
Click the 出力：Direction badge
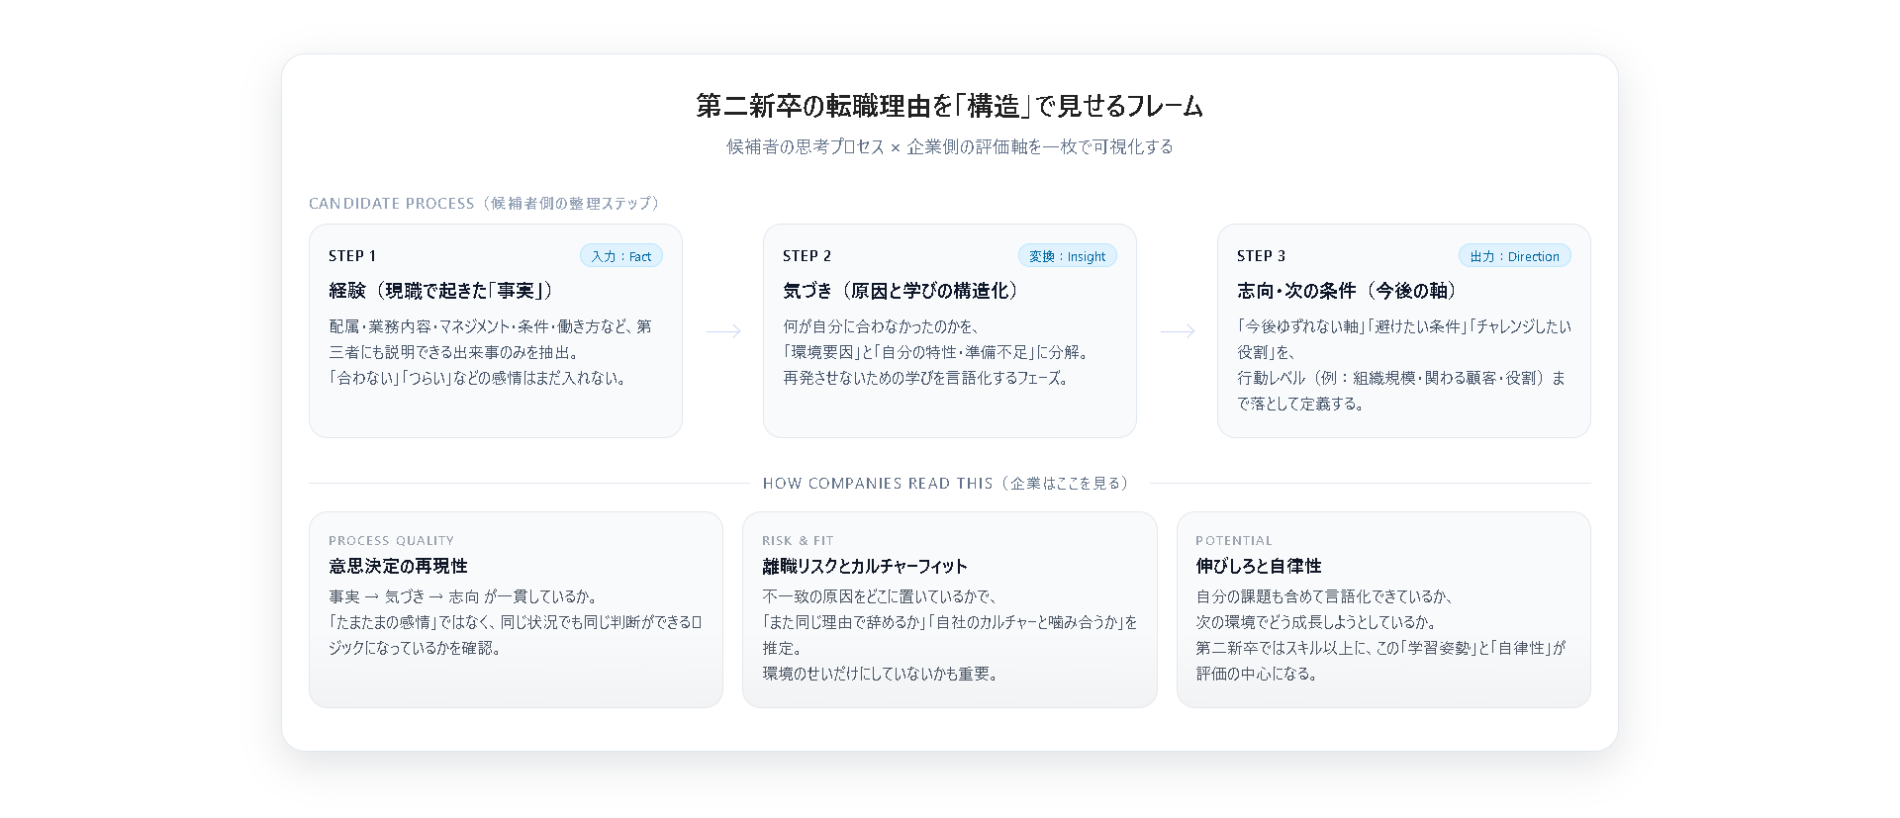click(1514, 256)
